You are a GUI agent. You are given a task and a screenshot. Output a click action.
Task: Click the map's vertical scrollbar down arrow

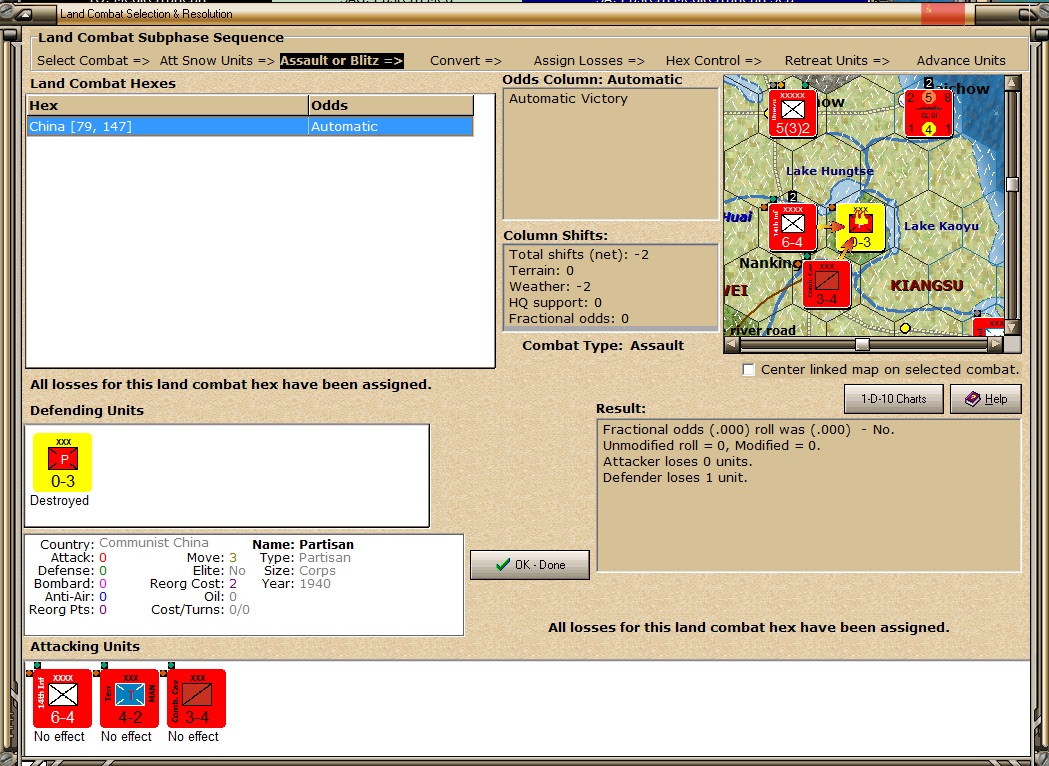(1012, 328)
